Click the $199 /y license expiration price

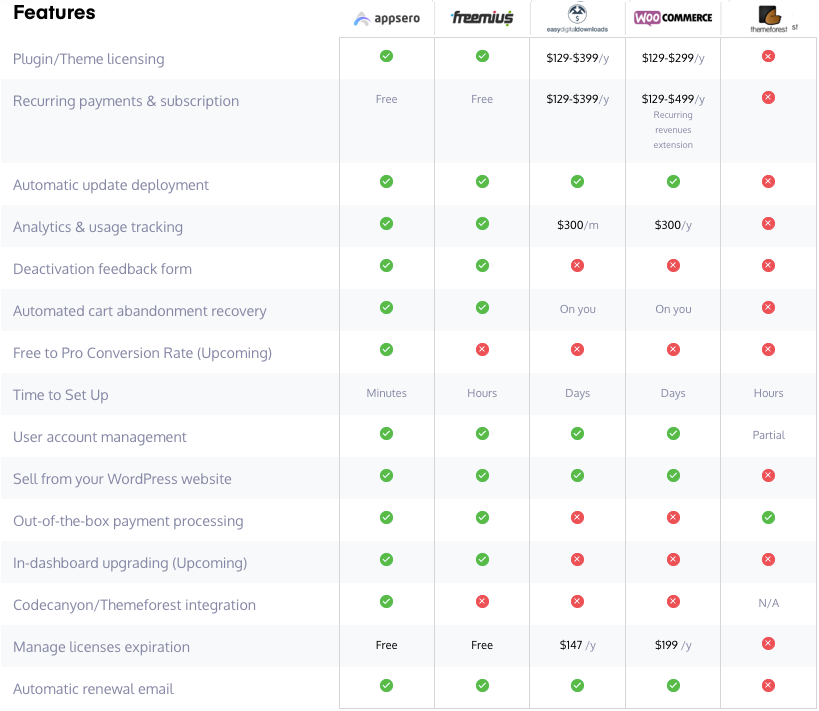[x=673, y=645]
